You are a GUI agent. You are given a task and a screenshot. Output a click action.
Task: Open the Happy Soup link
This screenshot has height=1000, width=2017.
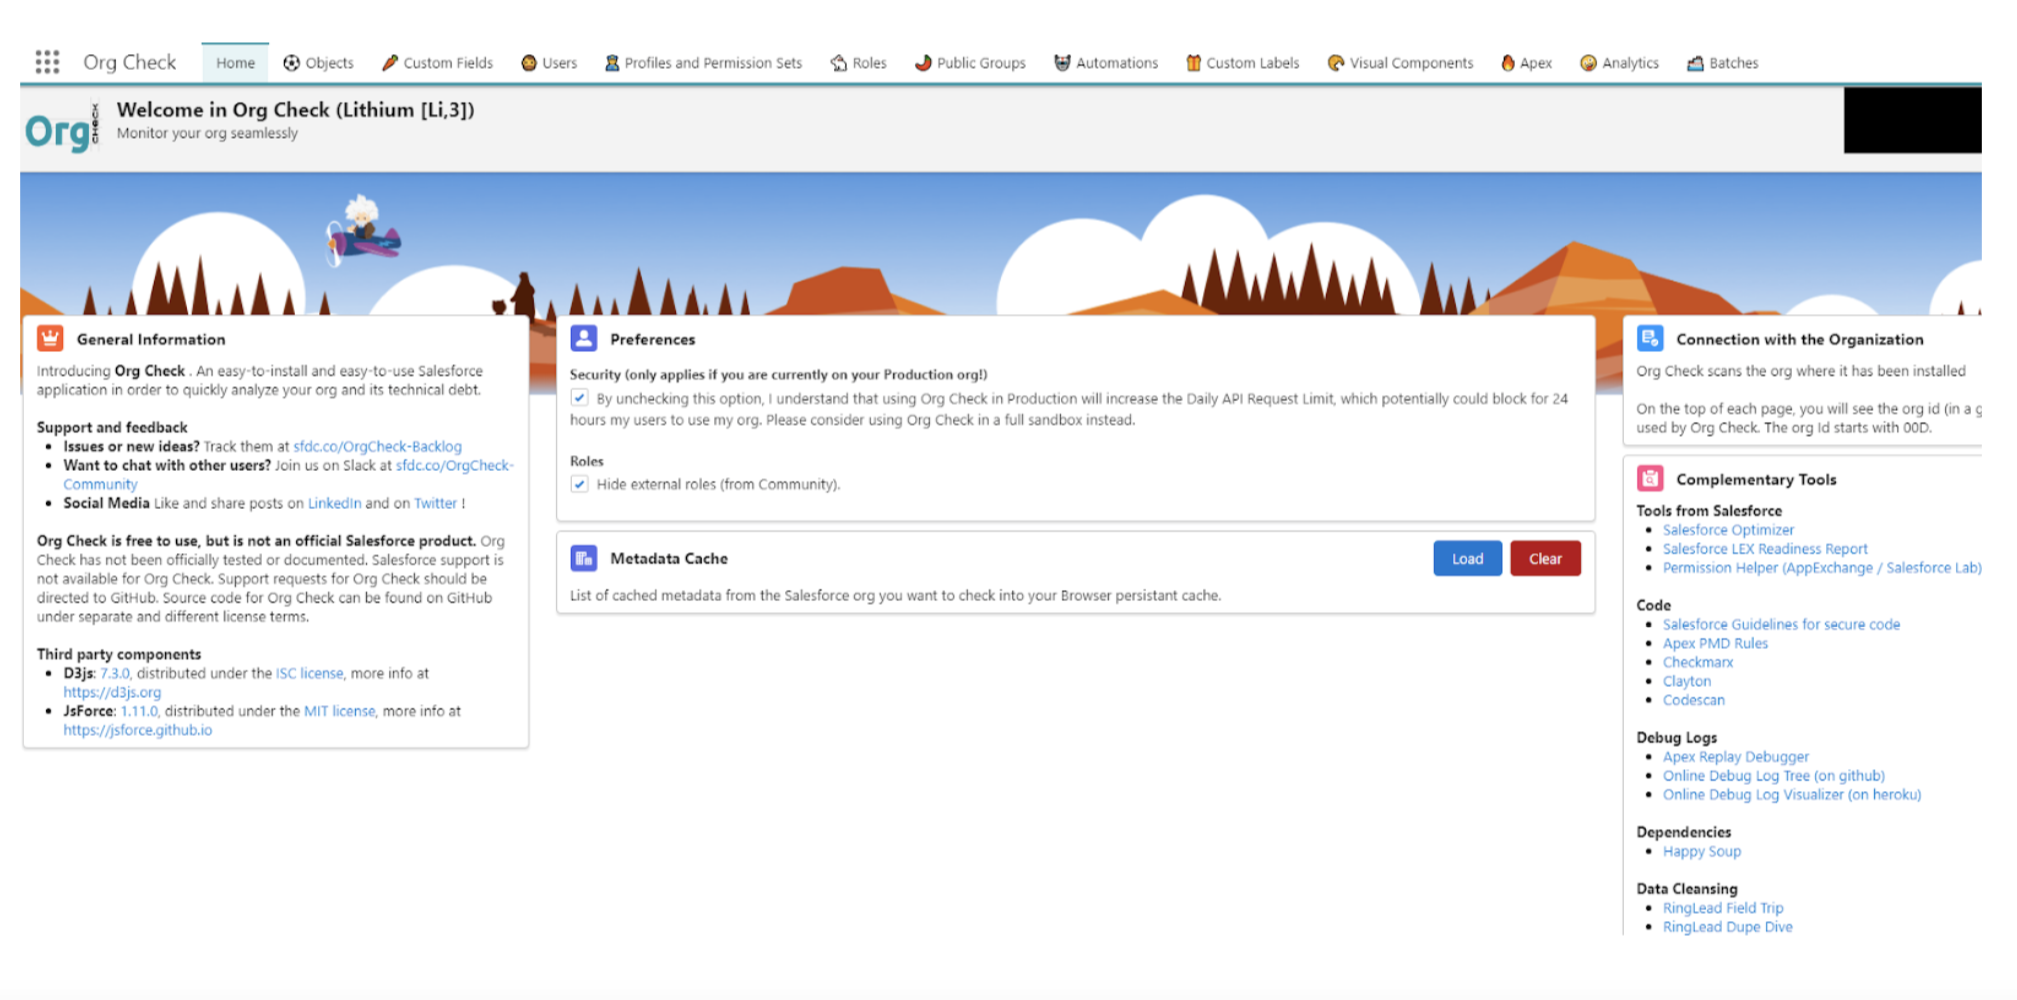pyautogui.click(x=1702, y=851)
